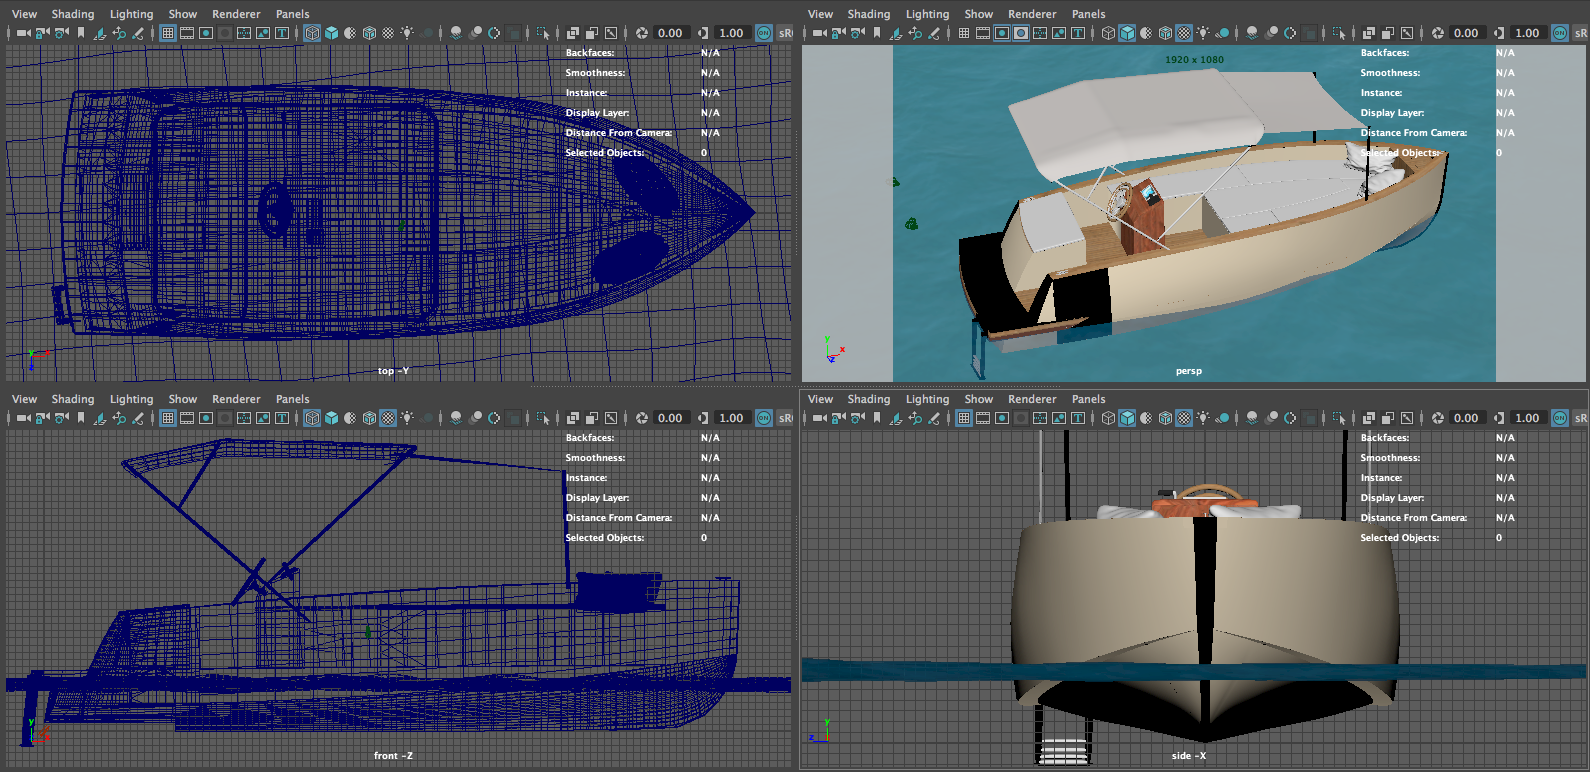Click smooth shade all cube in persp panel
This screenshot has width=1590, height=772.
[1127, 33]
